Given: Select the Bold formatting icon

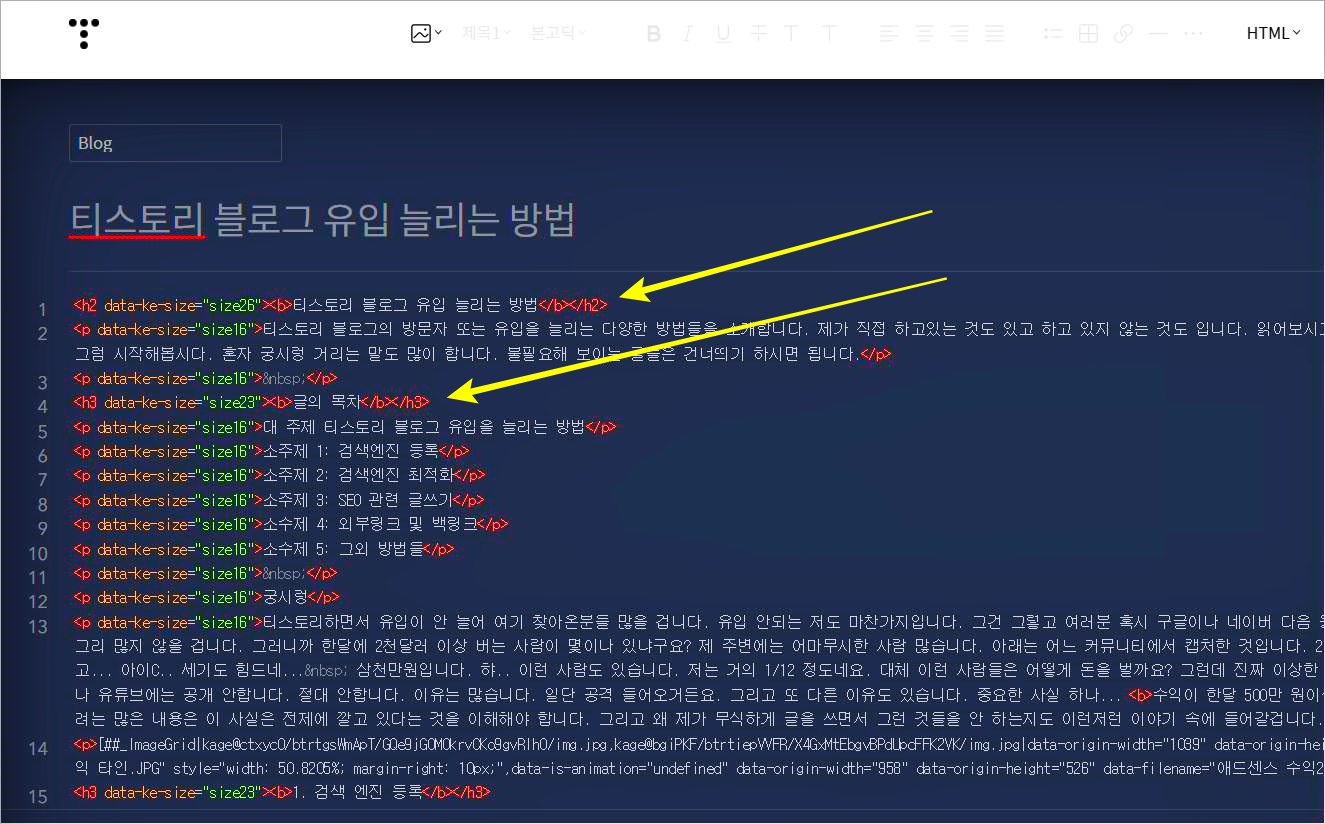Looking at the screenshot, I should (653, 33).
